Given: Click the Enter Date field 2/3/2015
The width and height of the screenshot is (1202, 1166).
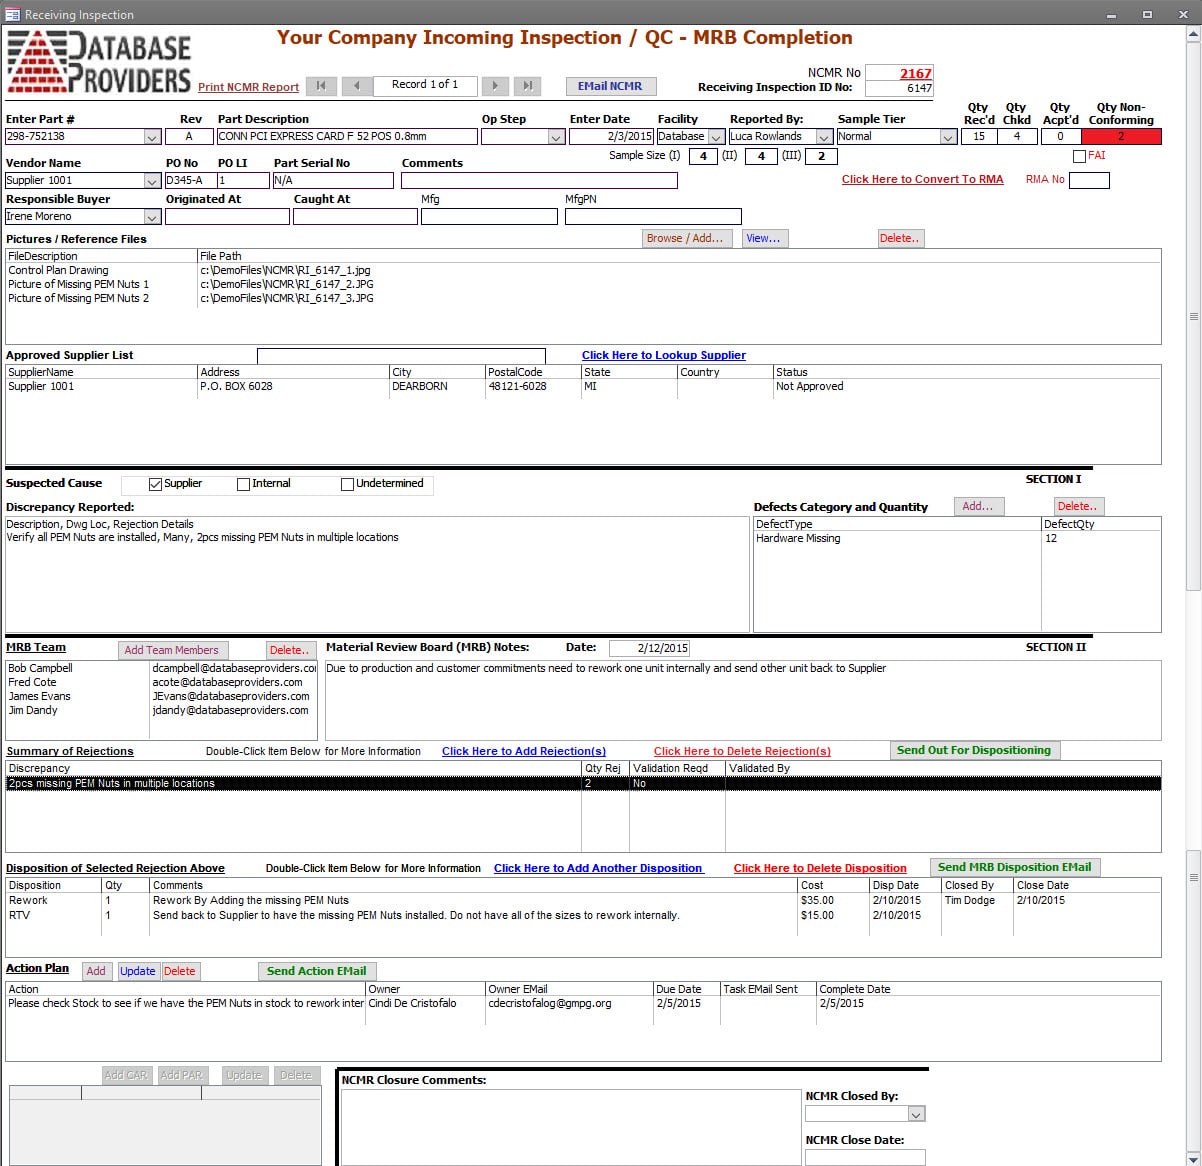Looking at the screenshot, I should 612,137.
